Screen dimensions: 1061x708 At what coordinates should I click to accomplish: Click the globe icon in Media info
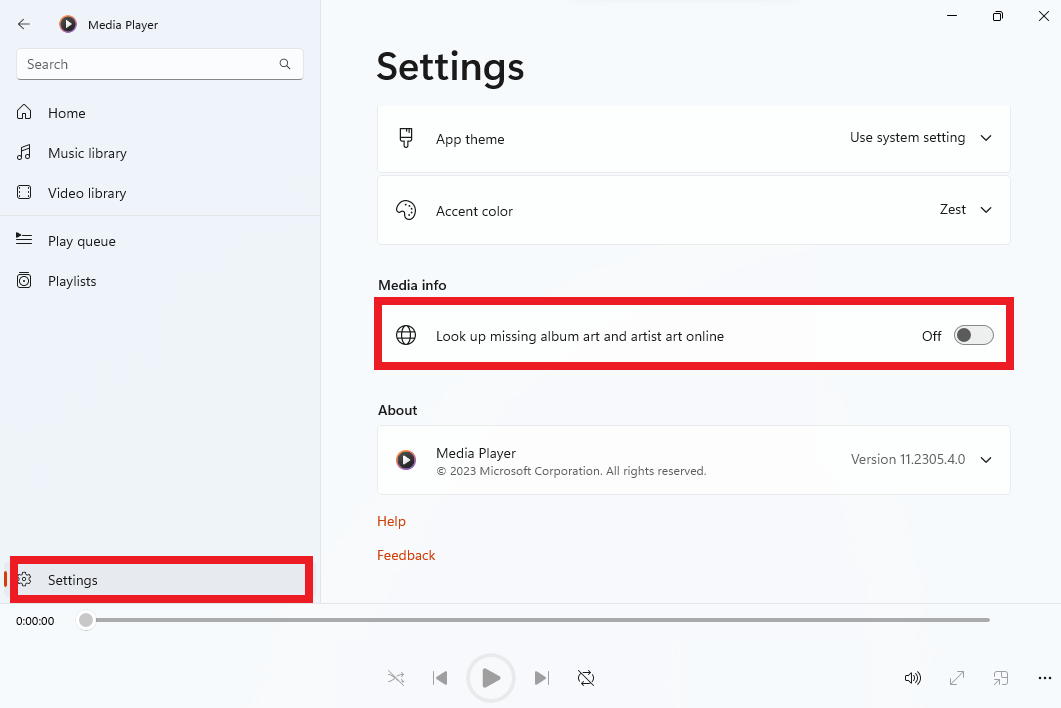tap(406, 335)
